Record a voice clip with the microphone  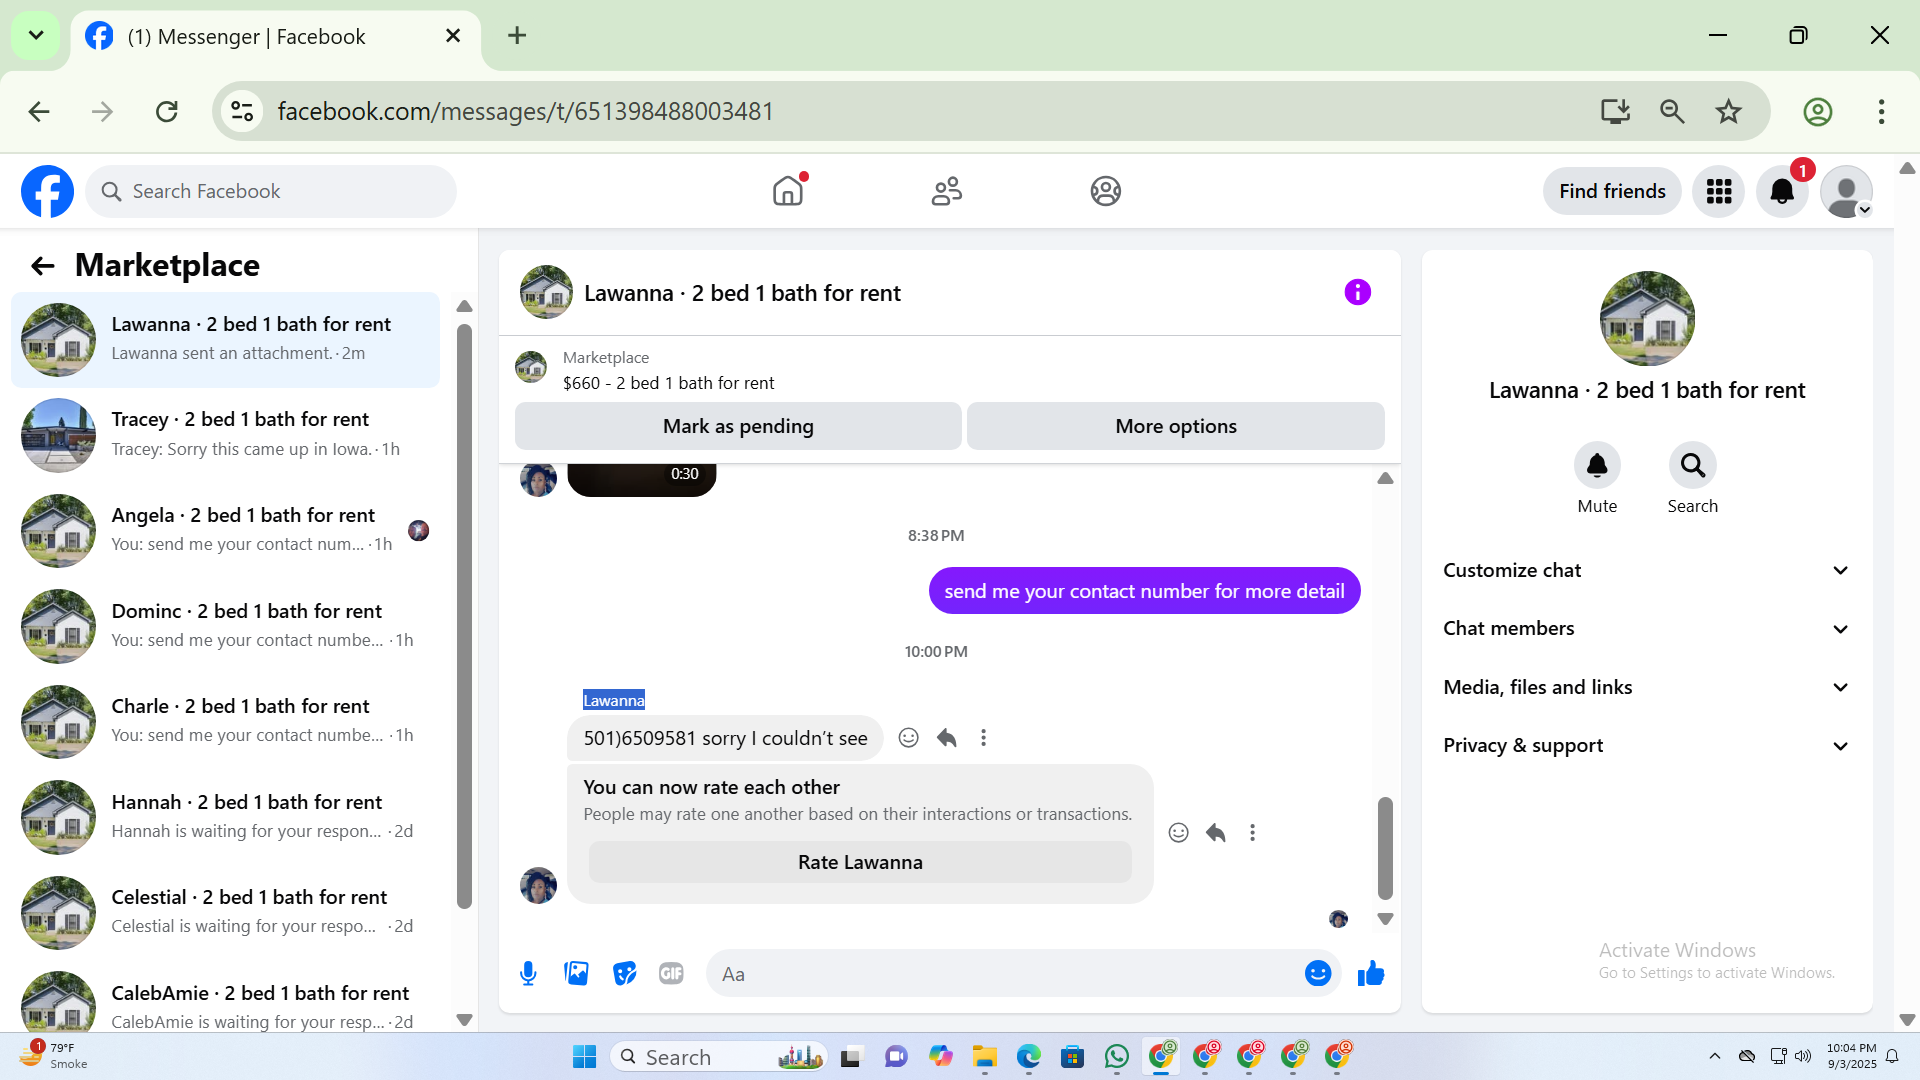tap(528, 973)
